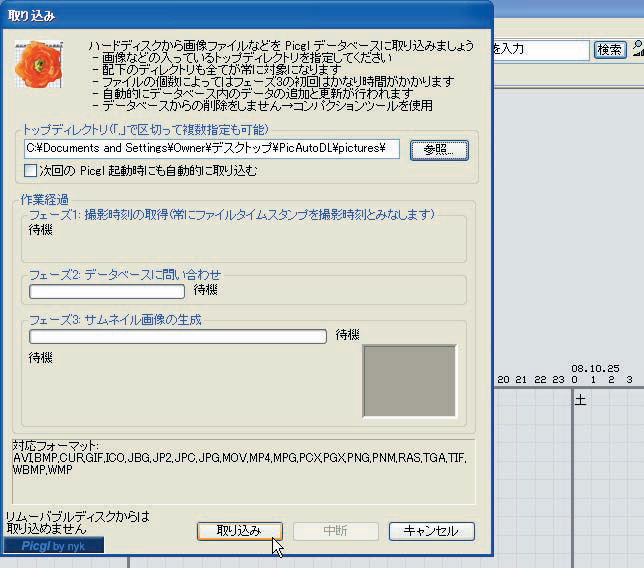Focus the search input field behind dialog
Image resolution: width=644 pixels, height=568 pixels.
coord(541,50)
